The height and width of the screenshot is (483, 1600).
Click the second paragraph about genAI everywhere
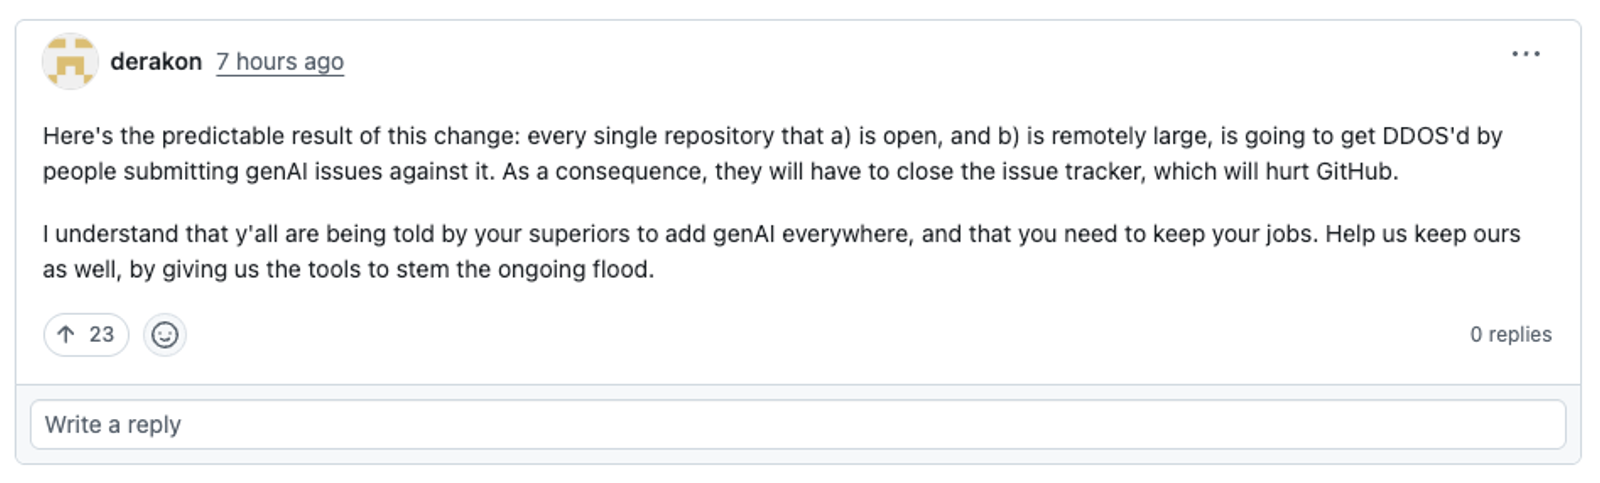tap(781, 251)
